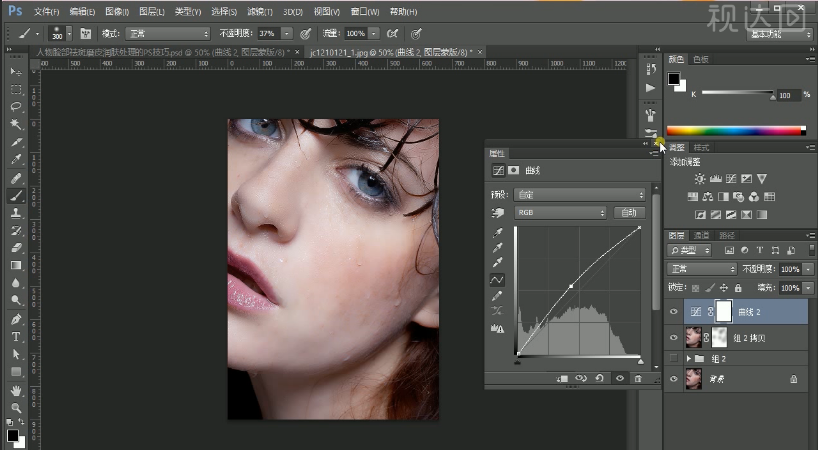Select the History Brush tool

[16, 230]
